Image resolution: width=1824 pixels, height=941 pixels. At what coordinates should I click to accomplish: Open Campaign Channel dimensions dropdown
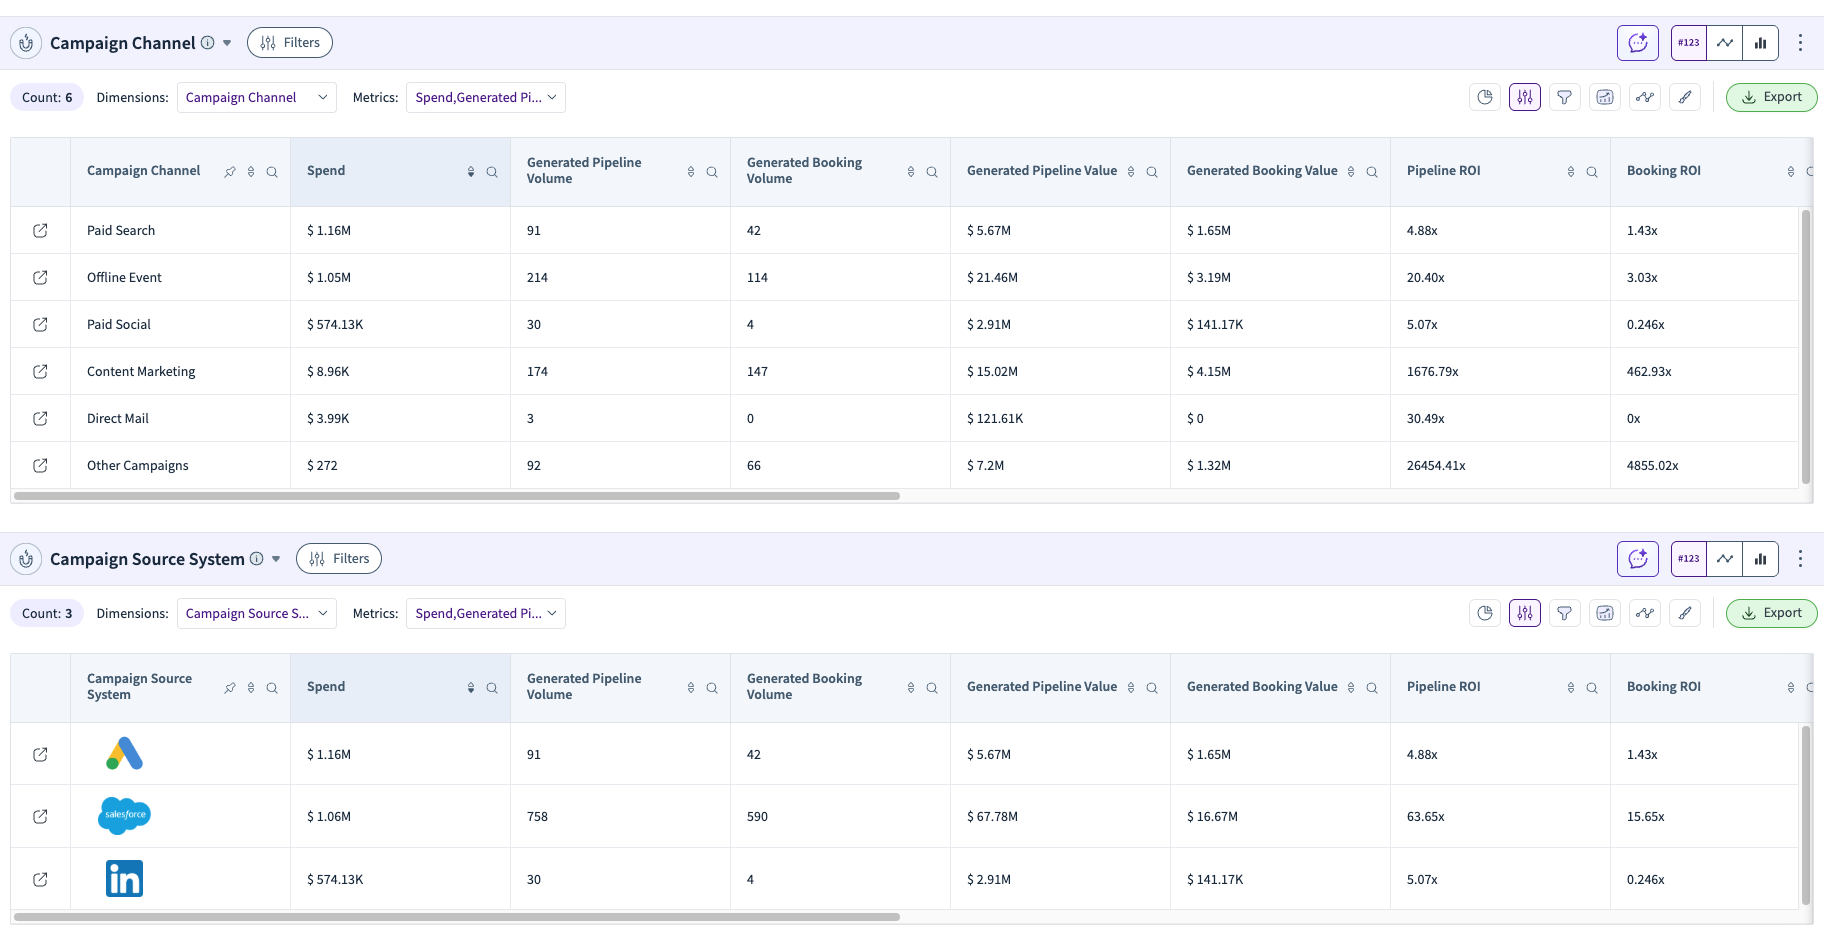(x=257, y=97)
